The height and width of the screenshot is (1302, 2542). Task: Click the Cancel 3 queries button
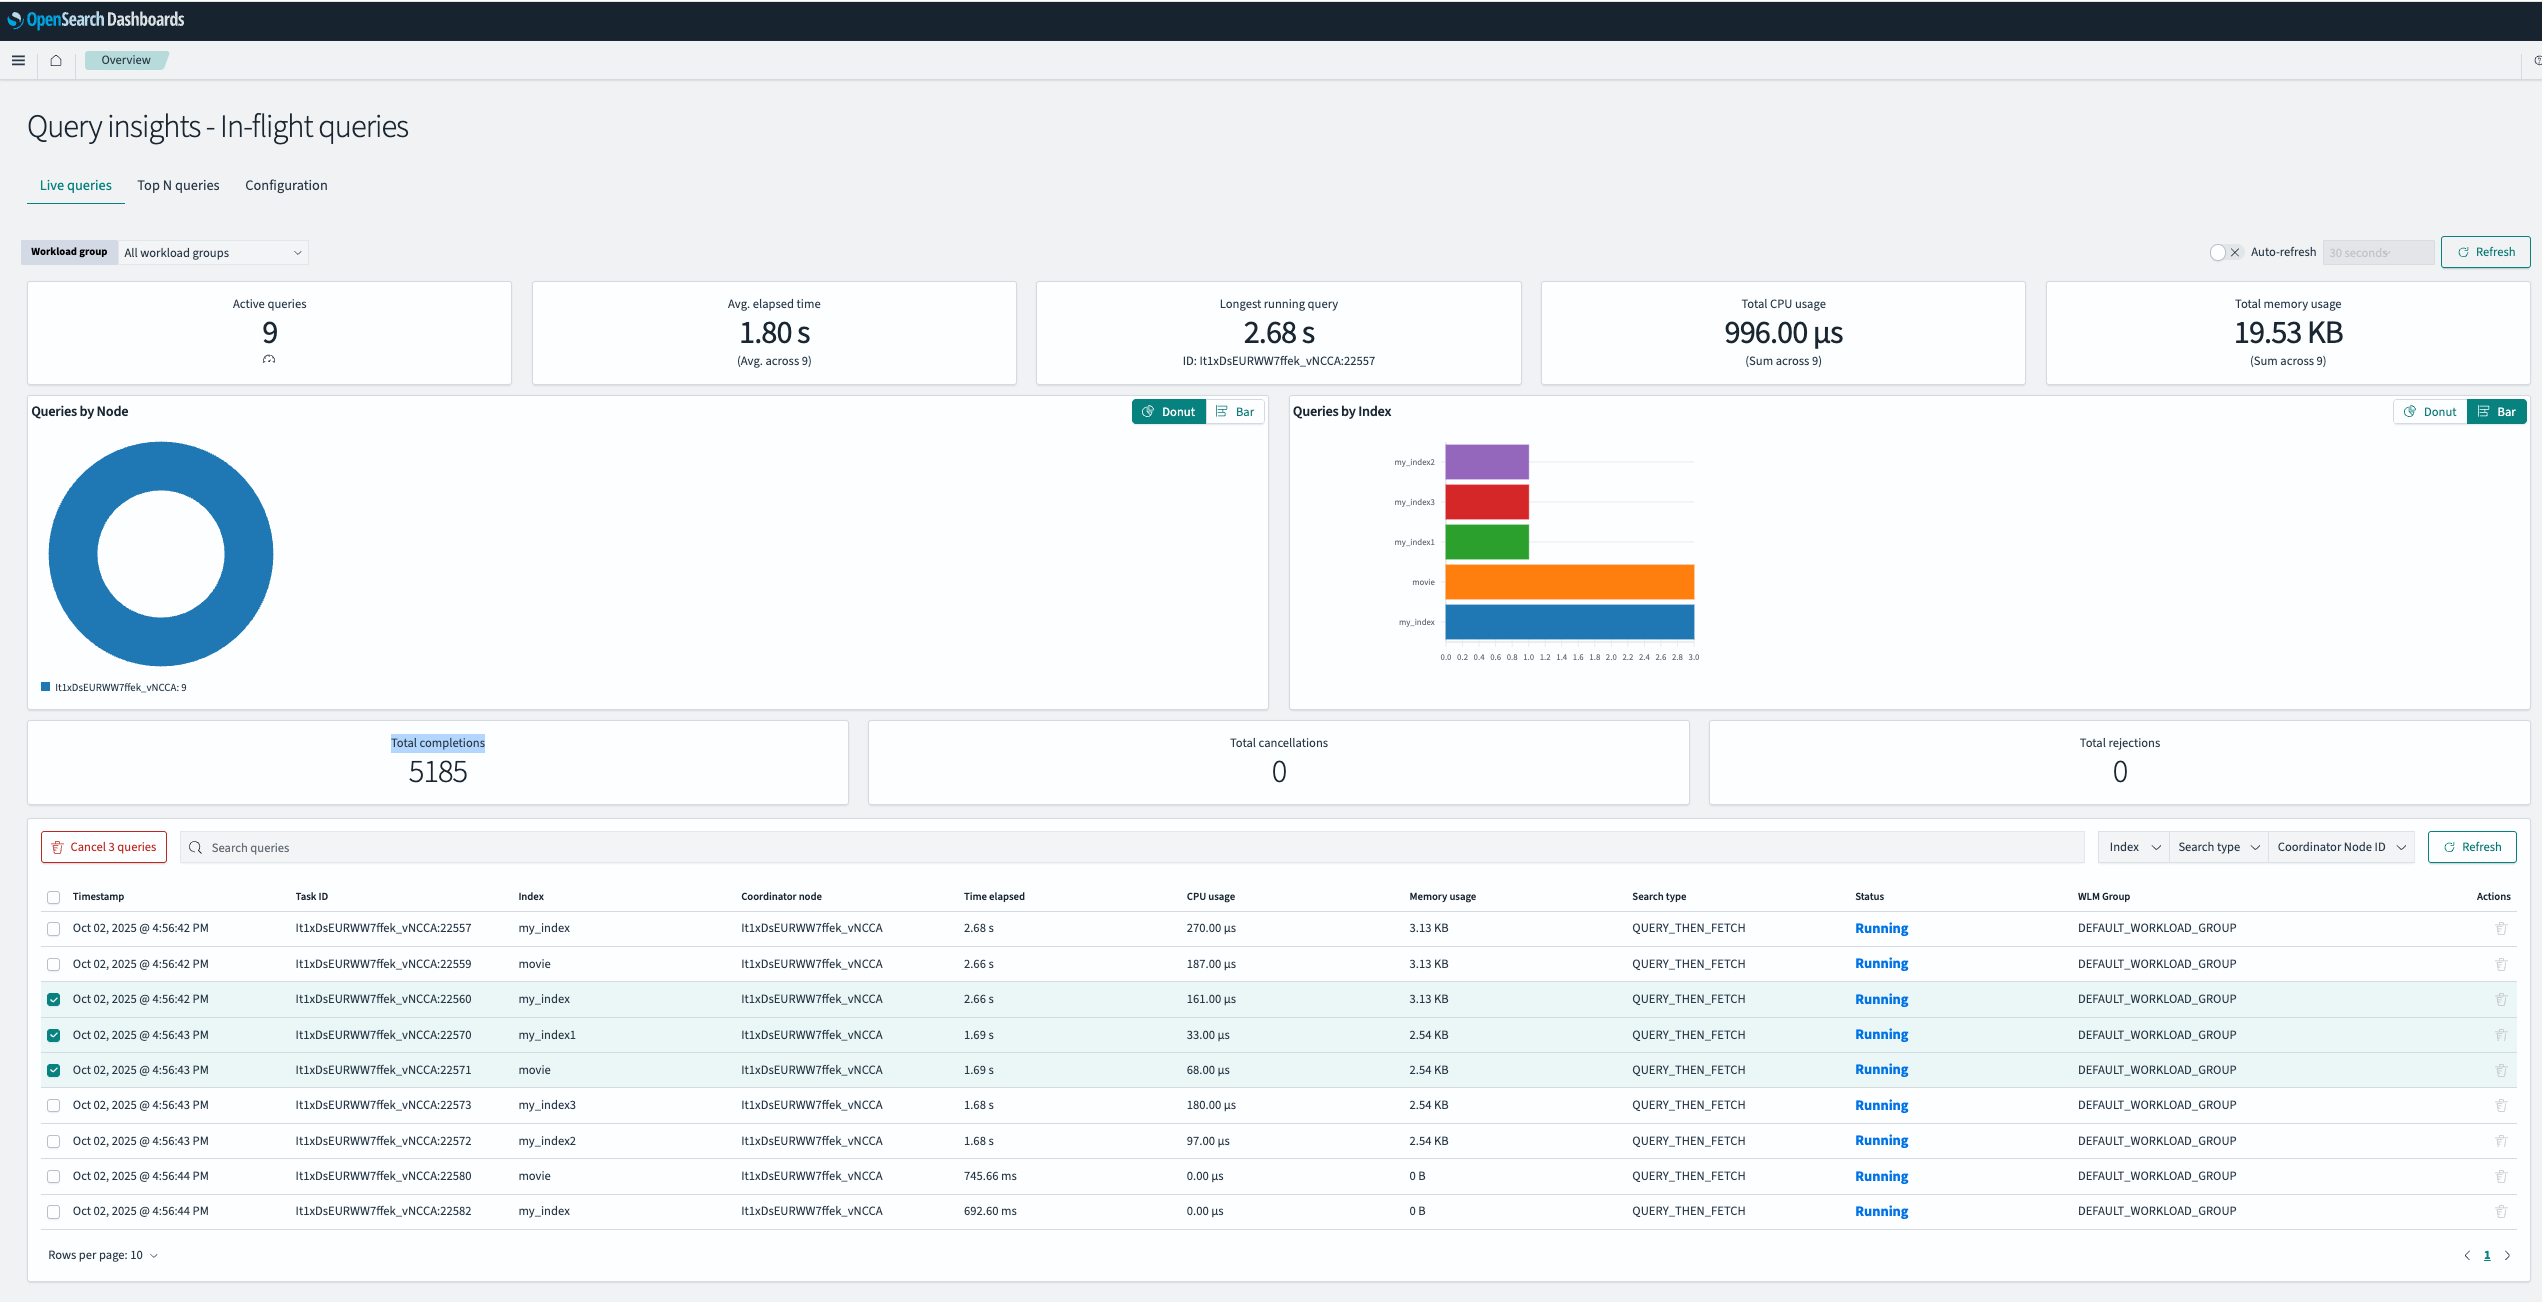pos(103,847)
